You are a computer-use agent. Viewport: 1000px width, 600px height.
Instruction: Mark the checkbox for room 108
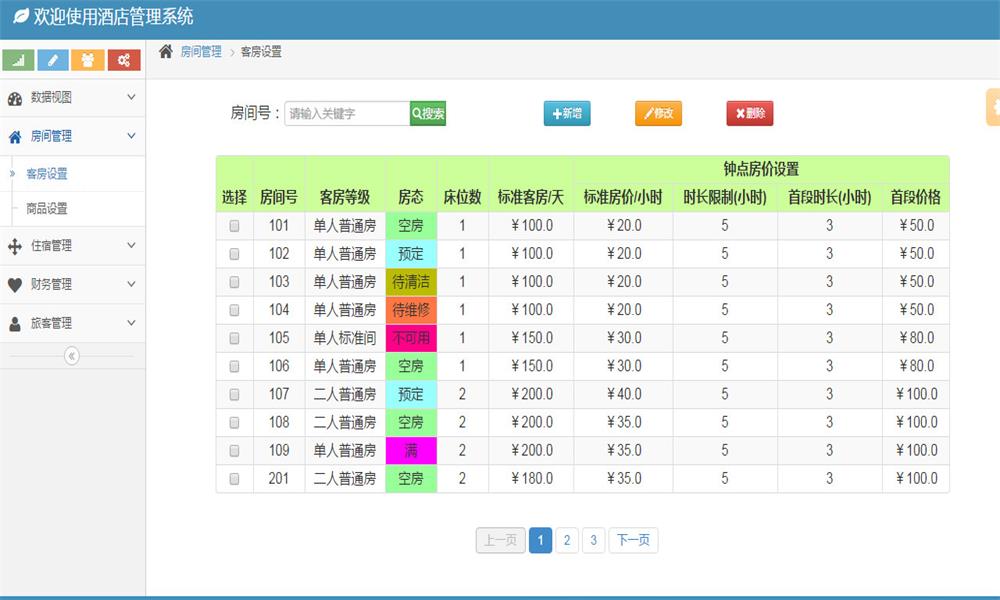(234, 422)
